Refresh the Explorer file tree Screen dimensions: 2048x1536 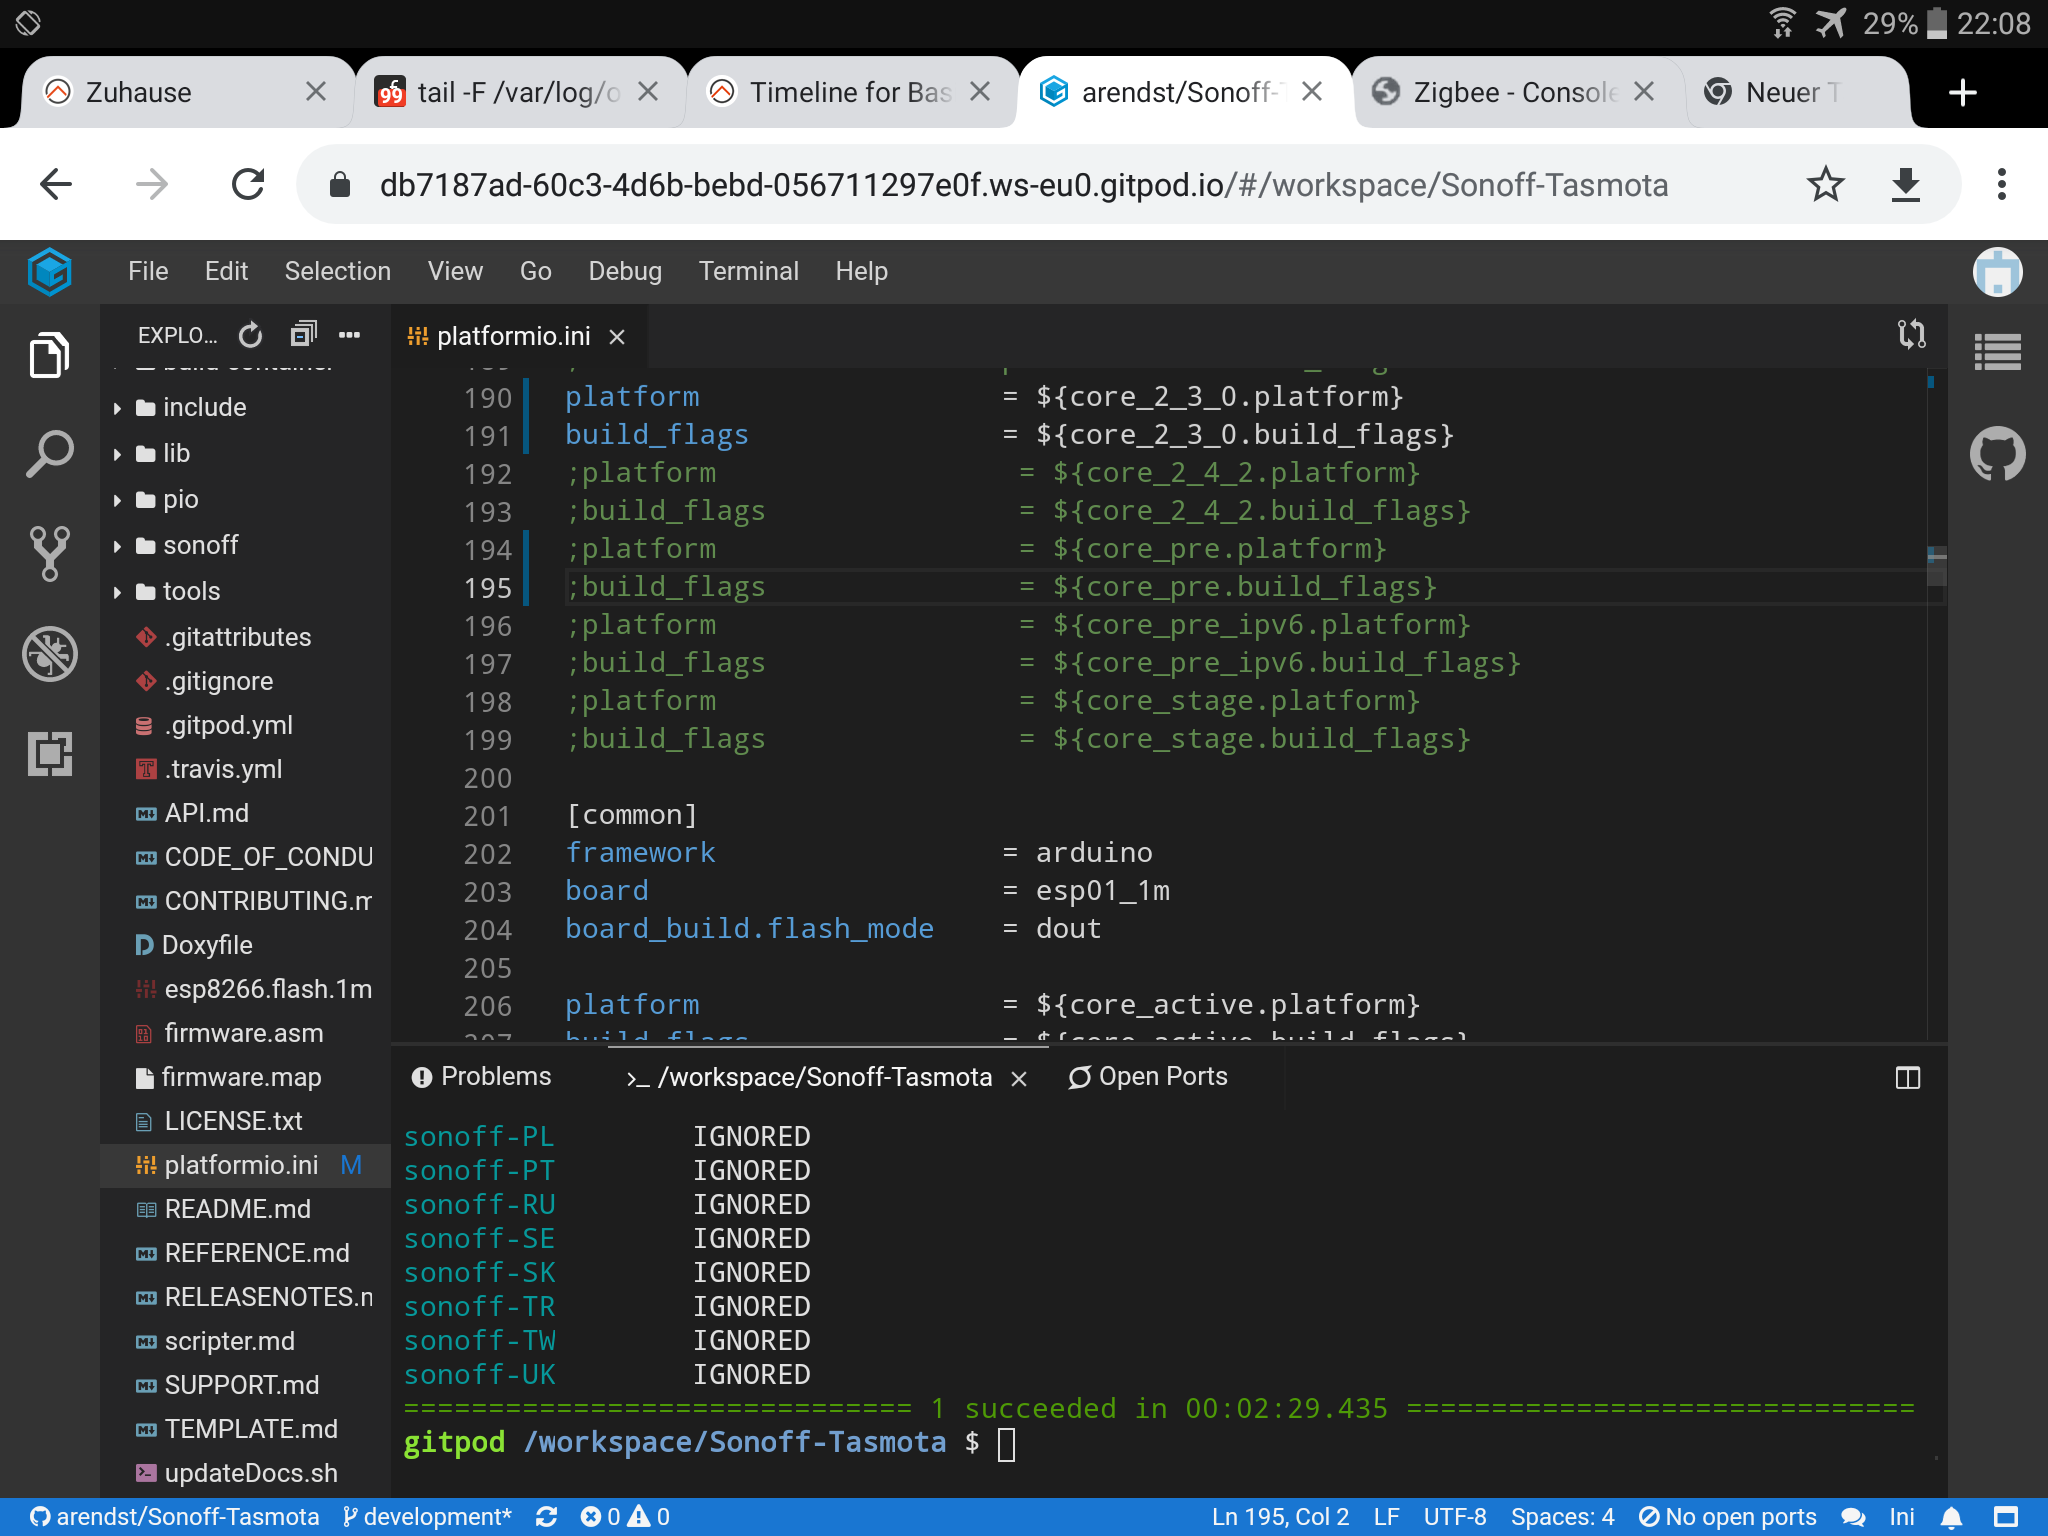pos(250,335)
